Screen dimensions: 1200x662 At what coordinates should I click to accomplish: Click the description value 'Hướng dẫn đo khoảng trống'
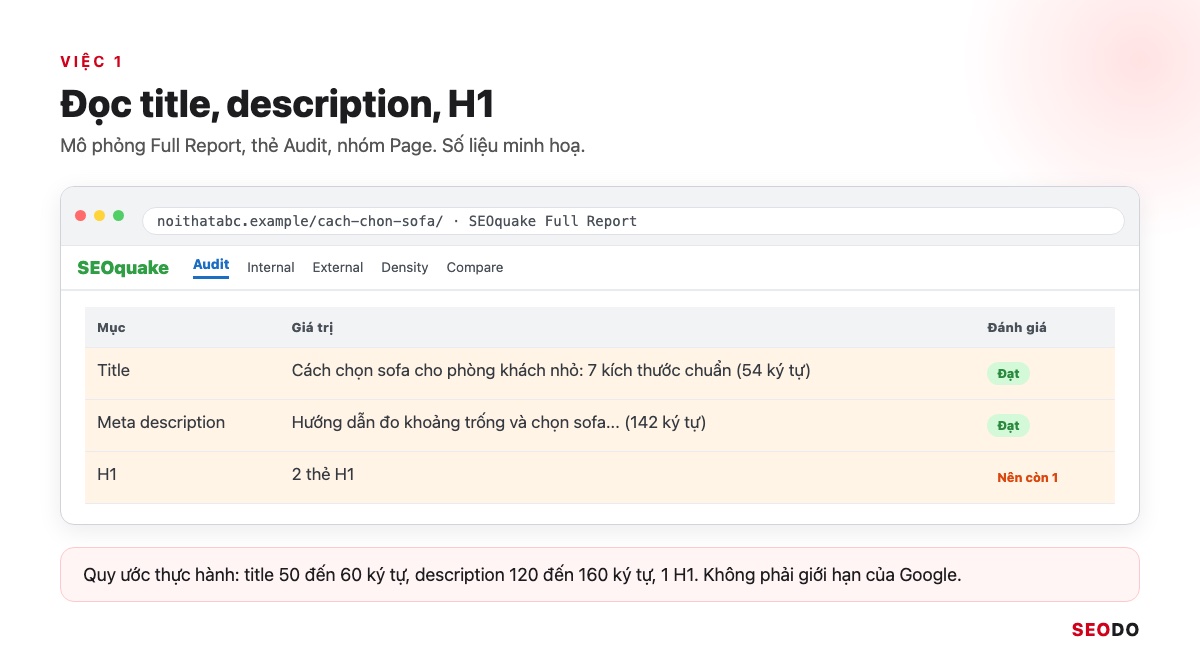coord(499,422)
